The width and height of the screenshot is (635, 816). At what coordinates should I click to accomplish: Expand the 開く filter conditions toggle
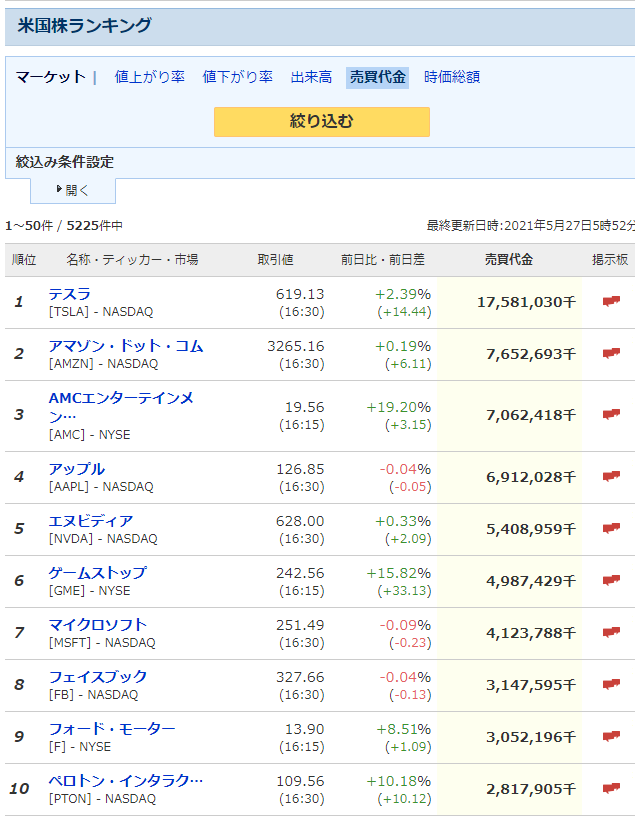tap(73, 190)
